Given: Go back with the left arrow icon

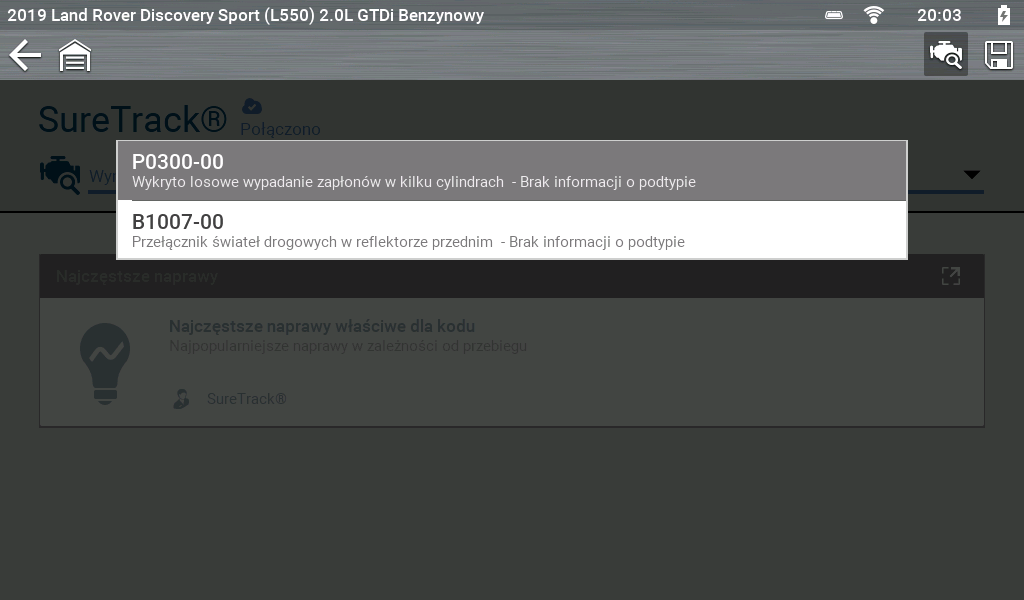Looking at the screenshot, I should click(25, 55).
